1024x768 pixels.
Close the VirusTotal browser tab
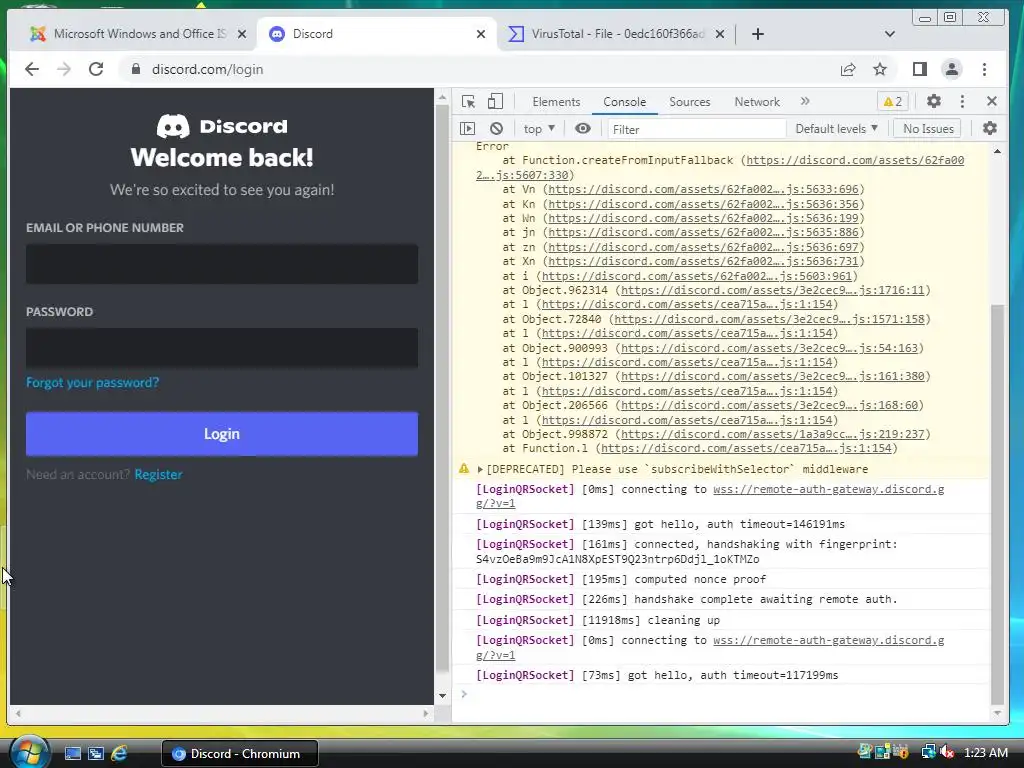pyautogui.click(x=720, y=34)
